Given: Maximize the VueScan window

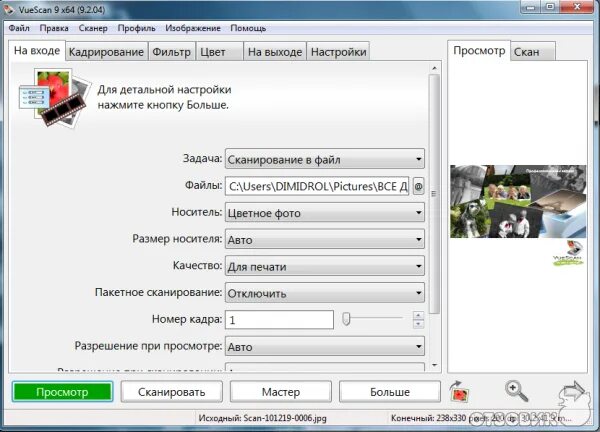Looking at the screenshot, I should [550, 7].
